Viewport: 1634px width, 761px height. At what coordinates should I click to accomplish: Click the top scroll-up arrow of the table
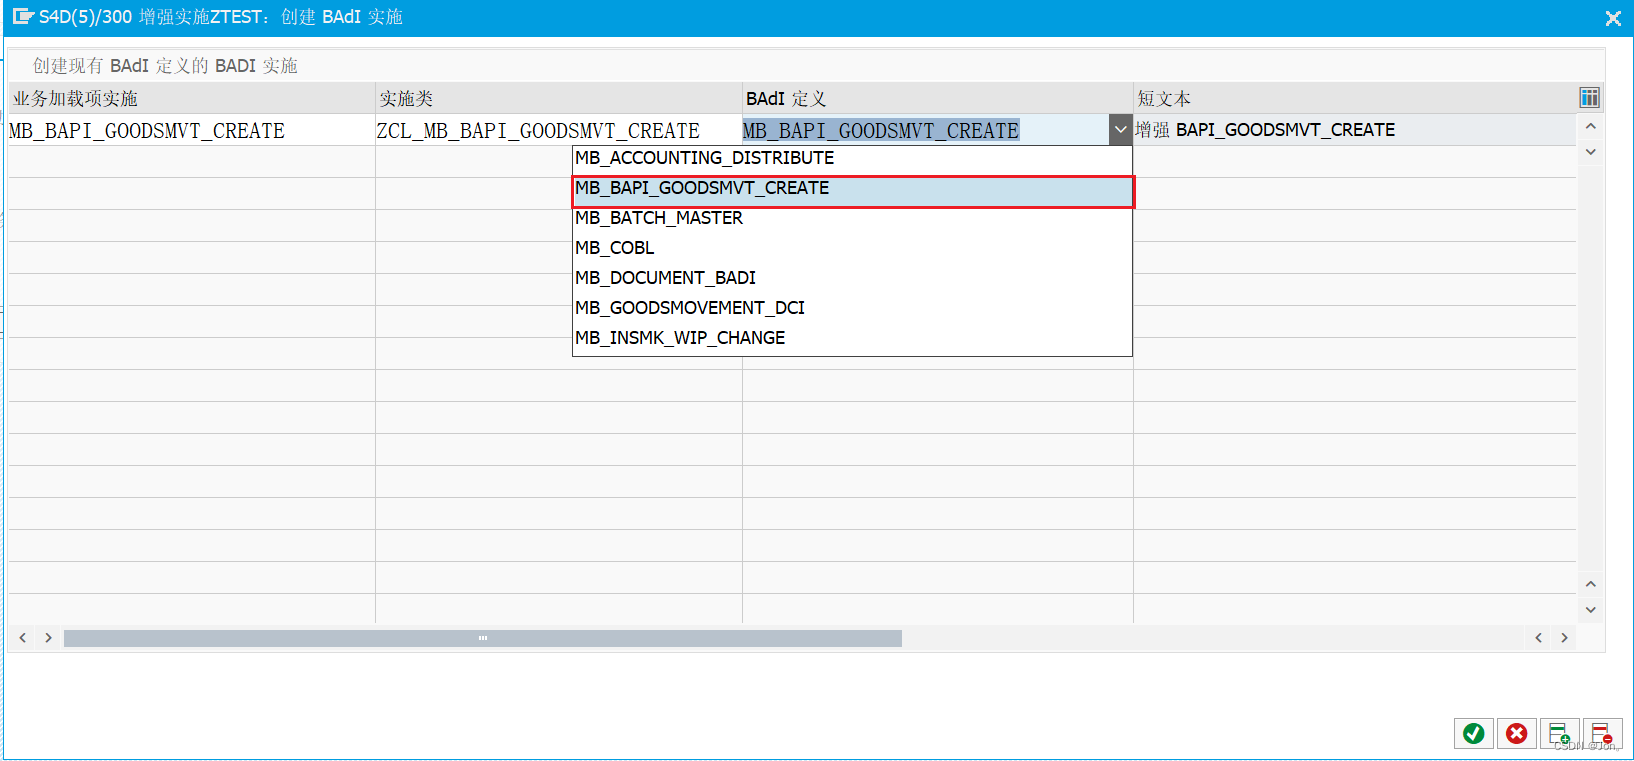coord(1590,127)
